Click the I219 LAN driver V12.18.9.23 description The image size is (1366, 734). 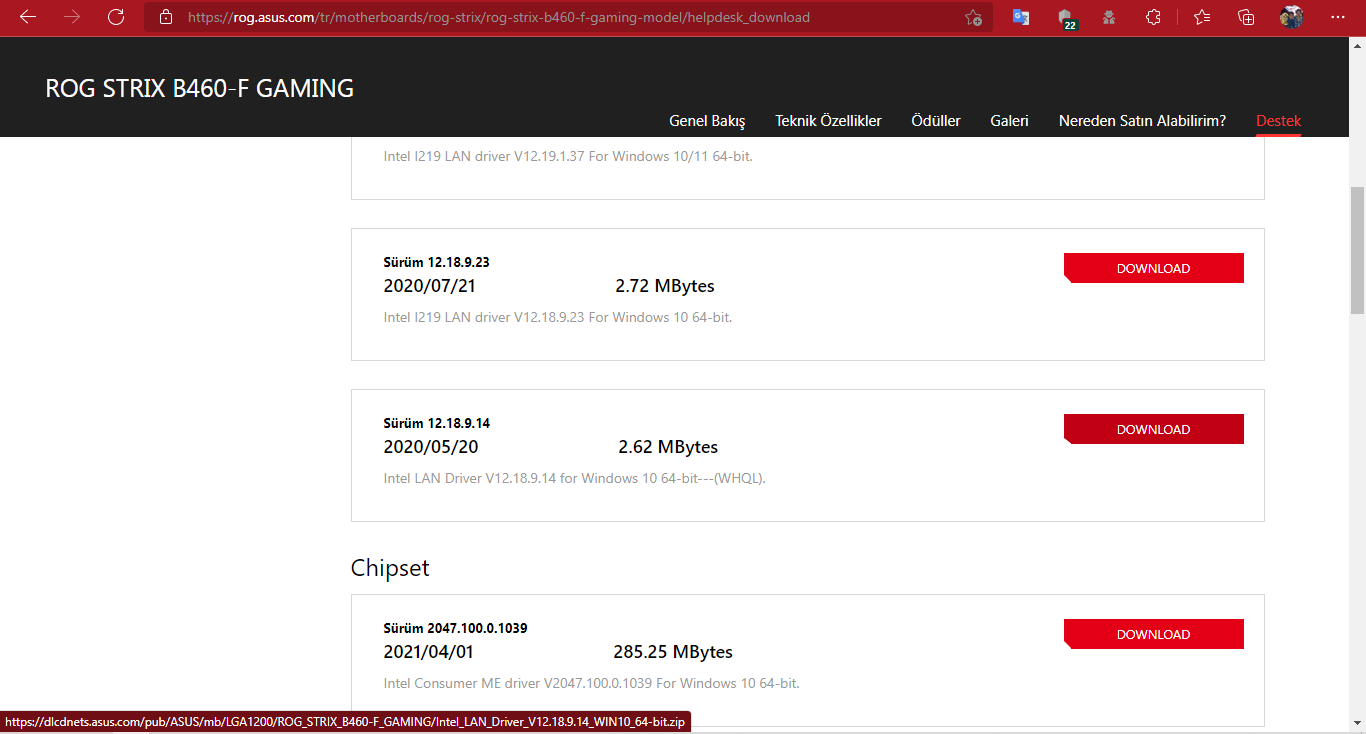click(x=558, y=317)
